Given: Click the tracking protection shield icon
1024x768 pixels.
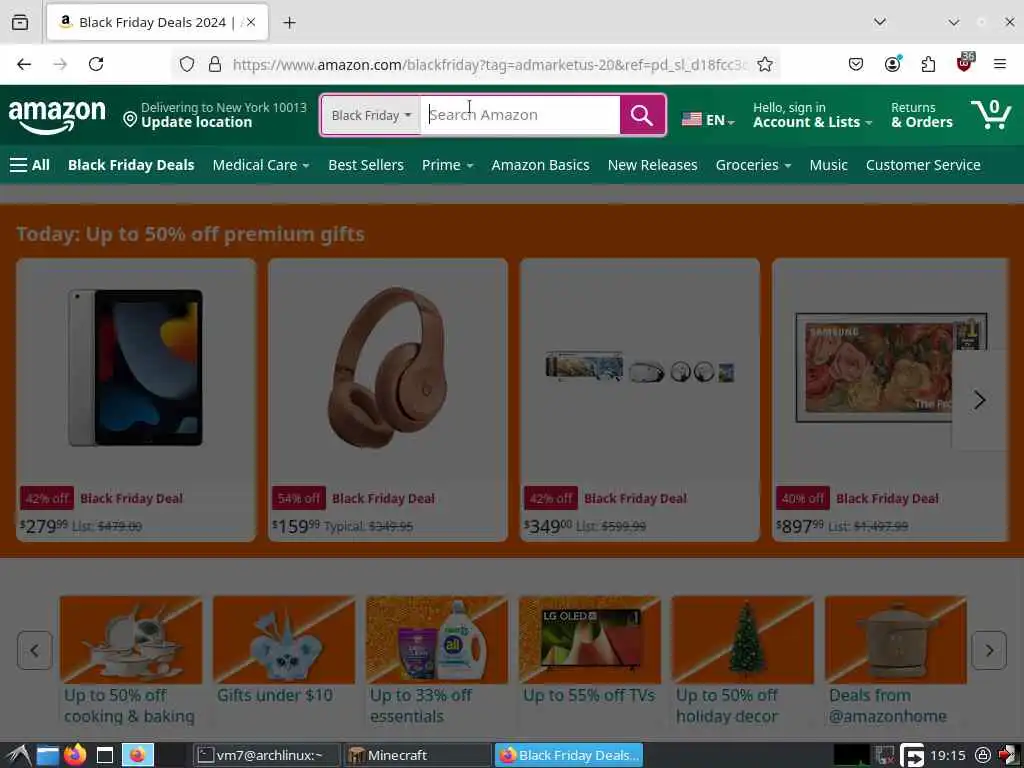Looking at the screenshot, I should [x=187, y=64].
